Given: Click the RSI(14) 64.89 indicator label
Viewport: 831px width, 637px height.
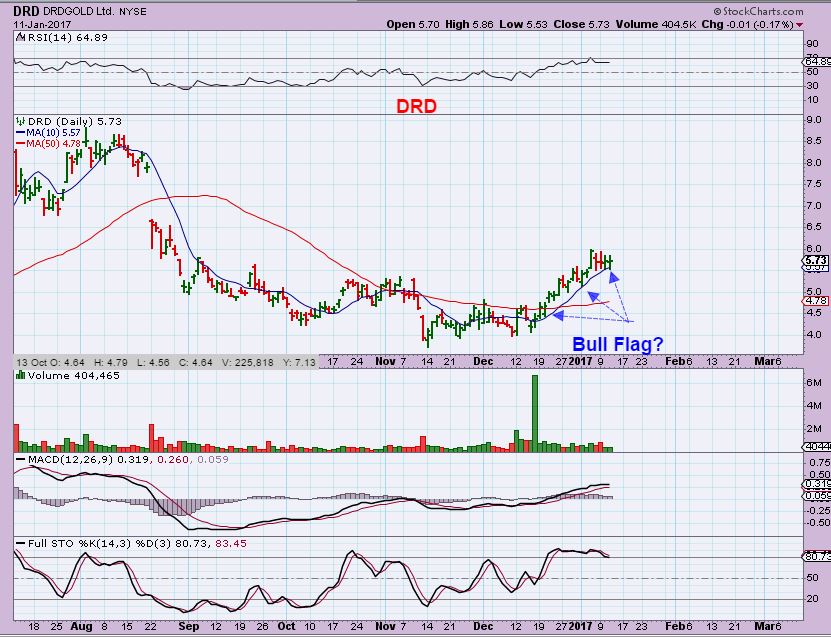Looking at the screenshot, I should tap(67, 37).
